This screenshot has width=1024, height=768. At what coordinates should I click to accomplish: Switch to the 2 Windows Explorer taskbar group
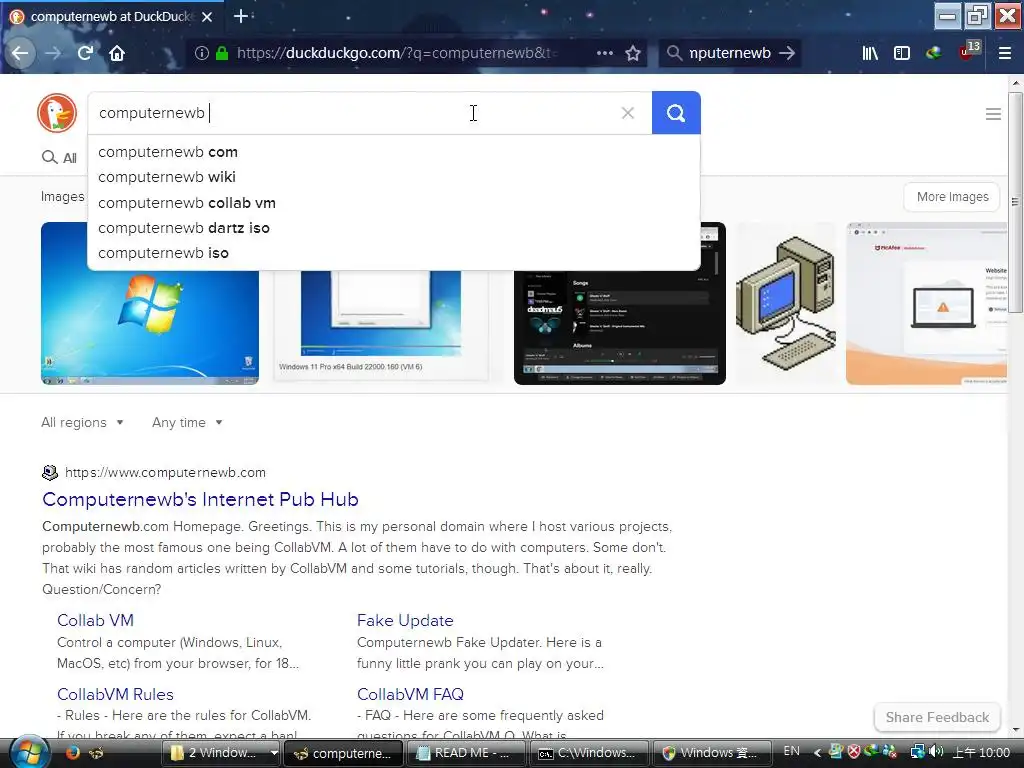point(215,753)
